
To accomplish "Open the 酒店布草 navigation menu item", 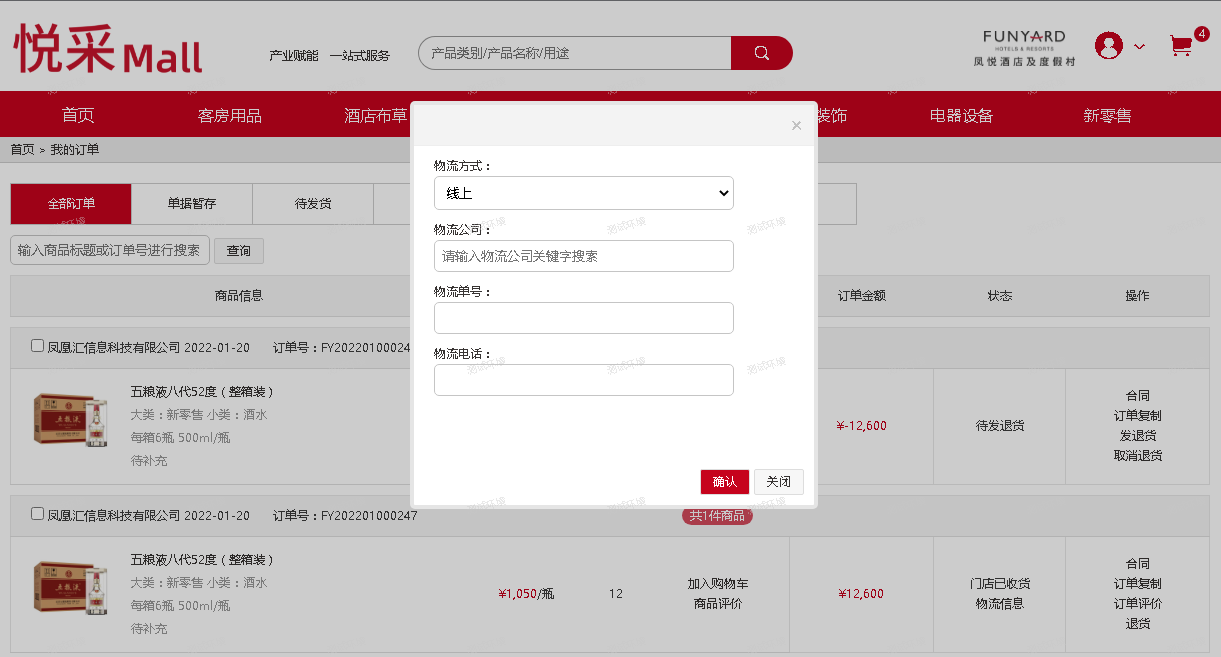I will [x=376, y=115].
